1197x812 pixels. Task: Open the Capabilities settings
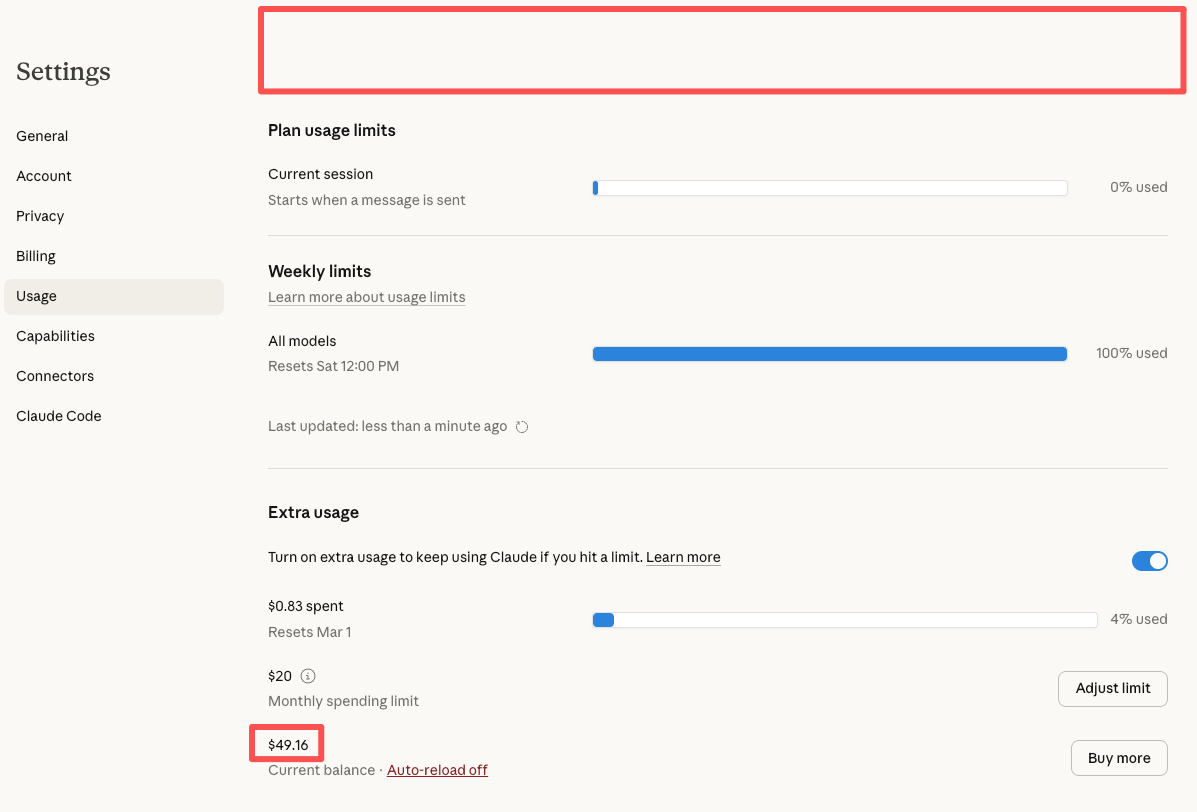pos(55,336)
